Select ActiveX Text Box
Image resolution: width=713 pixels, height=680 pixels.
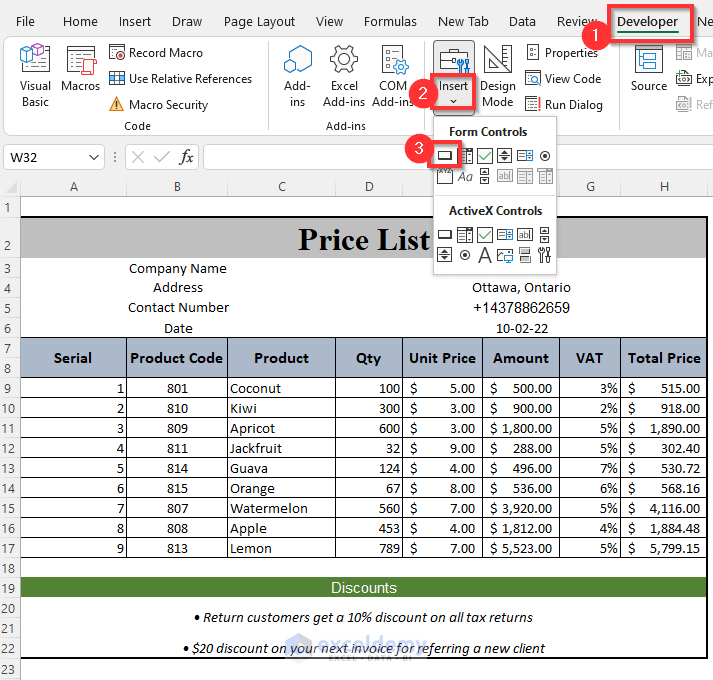pos(525,235)
